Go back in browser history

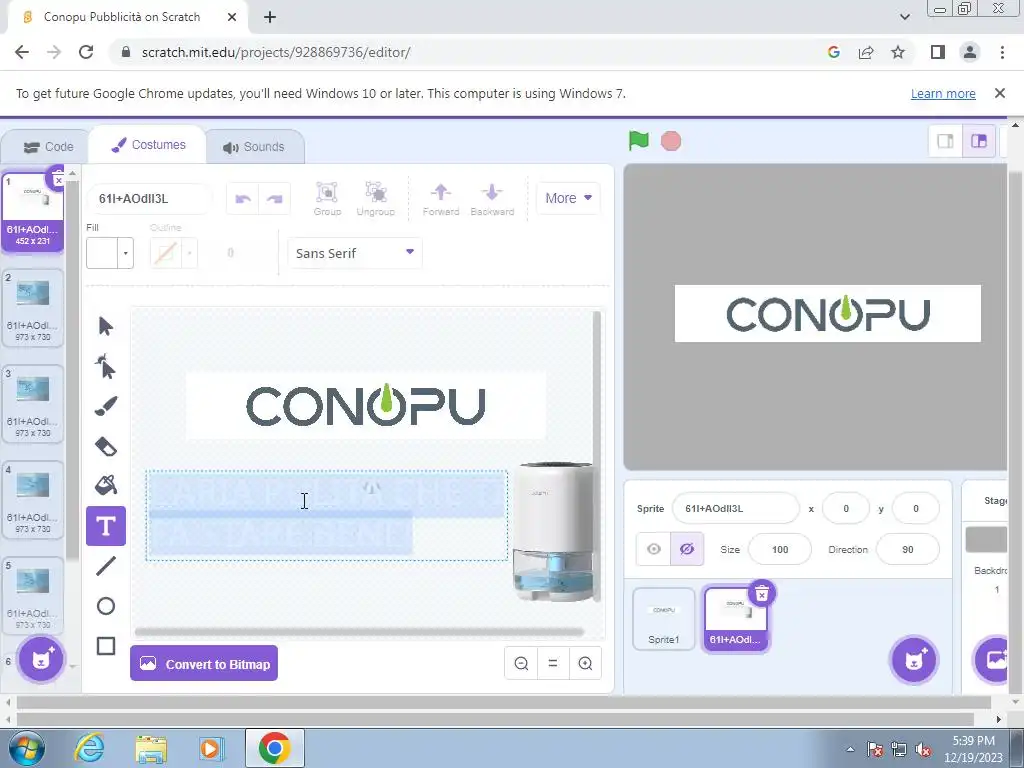click(x=22, y=52)
